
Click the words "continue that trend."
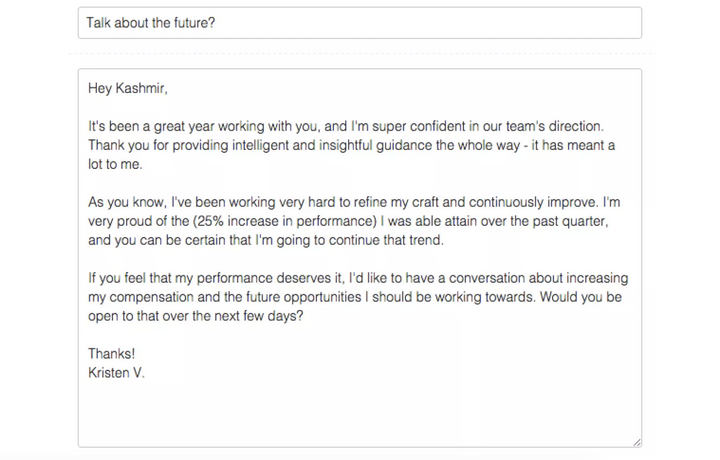coord(386,240)
